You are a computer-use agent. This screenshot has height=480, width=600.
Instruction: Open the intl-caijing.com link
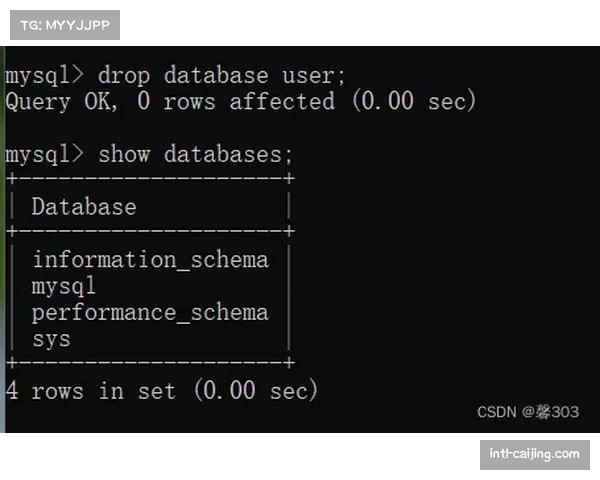534,454
